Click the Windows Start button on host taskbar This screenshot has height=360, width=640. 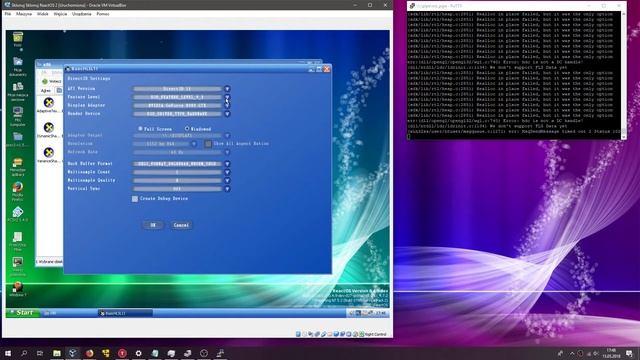tap(7, 353)
